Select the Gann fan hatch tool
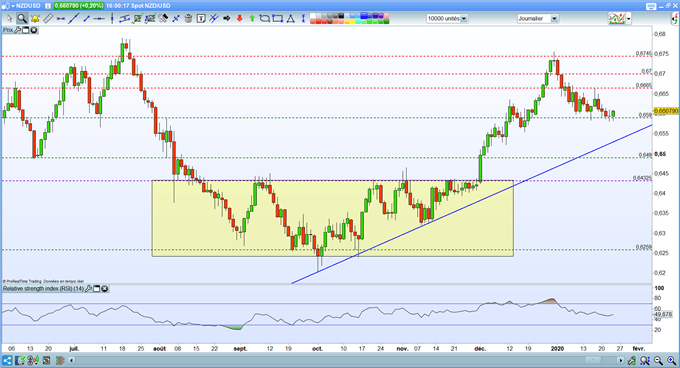680x368 pixels. tap(163, 19)
